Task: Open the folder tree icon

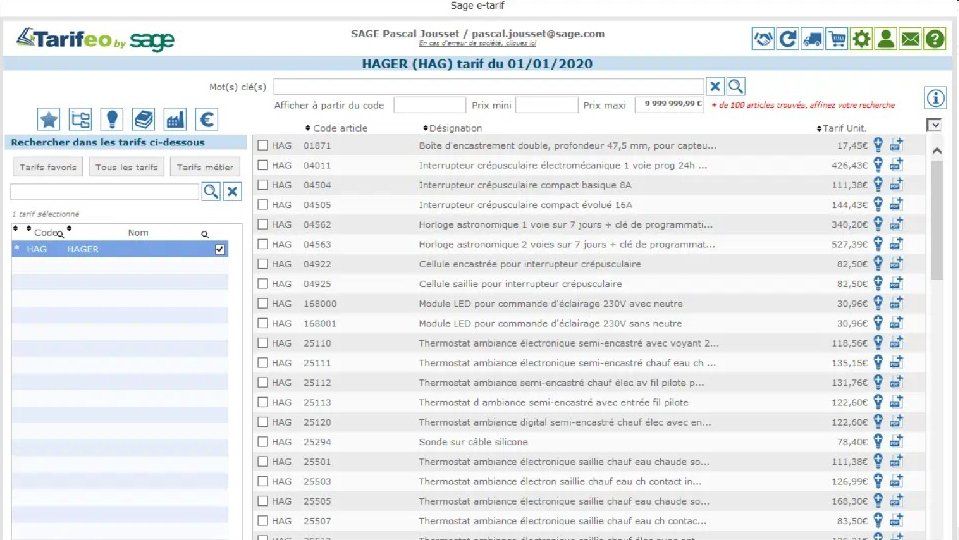Action: (80, 119)
